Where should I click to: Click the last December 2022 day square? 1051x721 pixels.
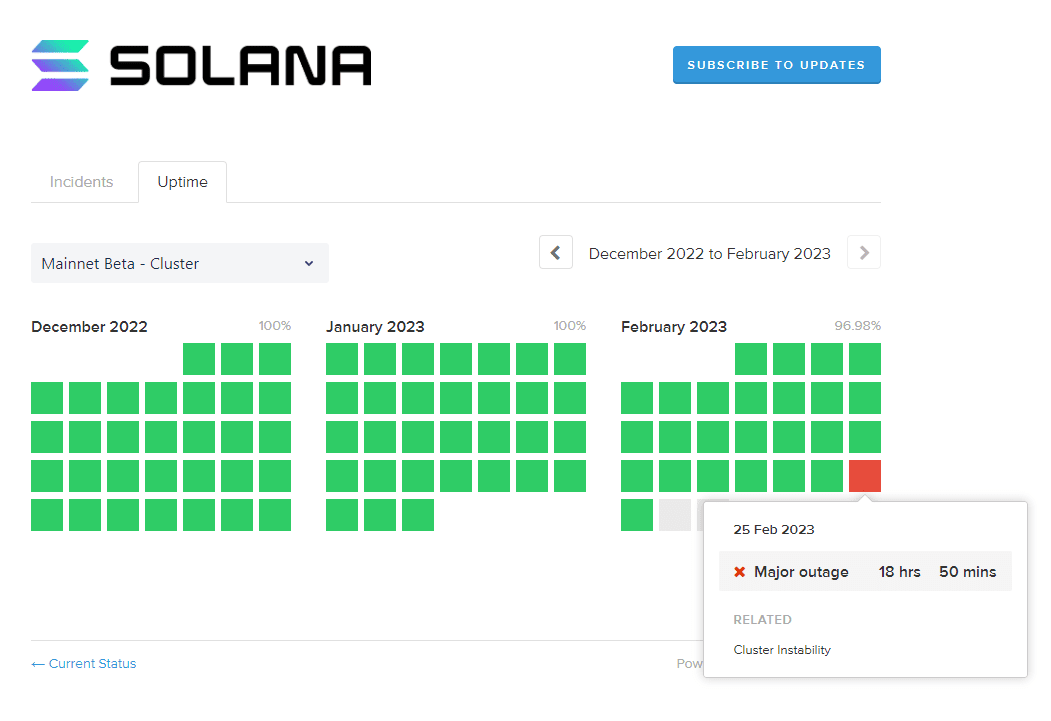(275, 515)
